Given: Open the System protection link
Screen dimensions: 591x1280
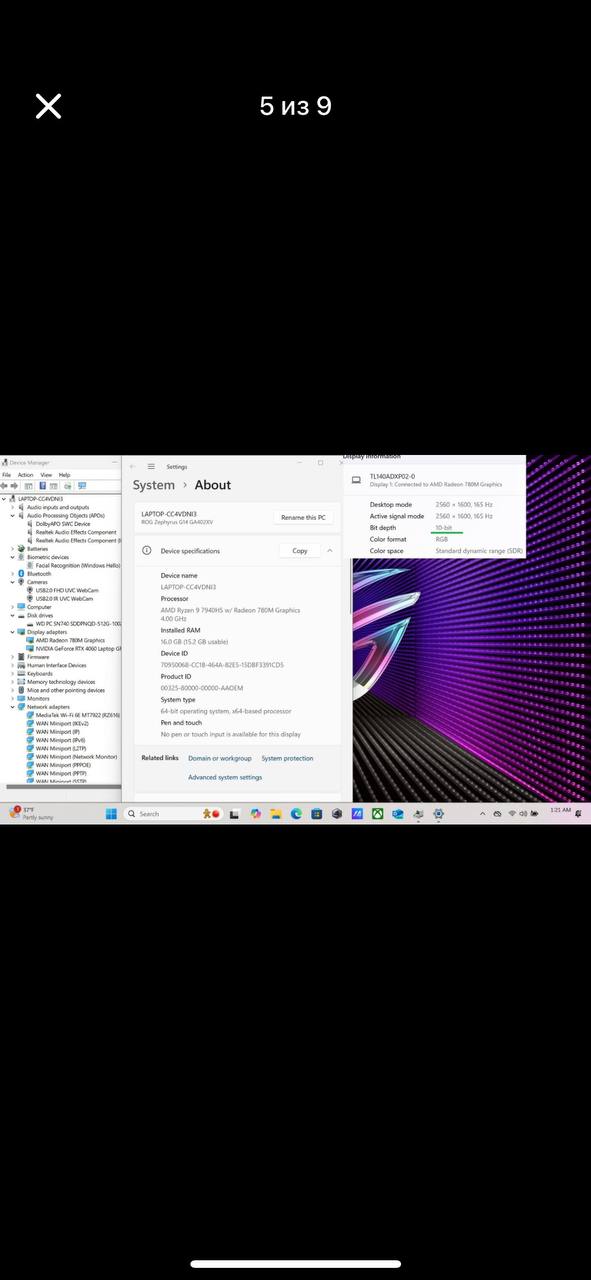Looking at the screenshot, I should (287, 758).
